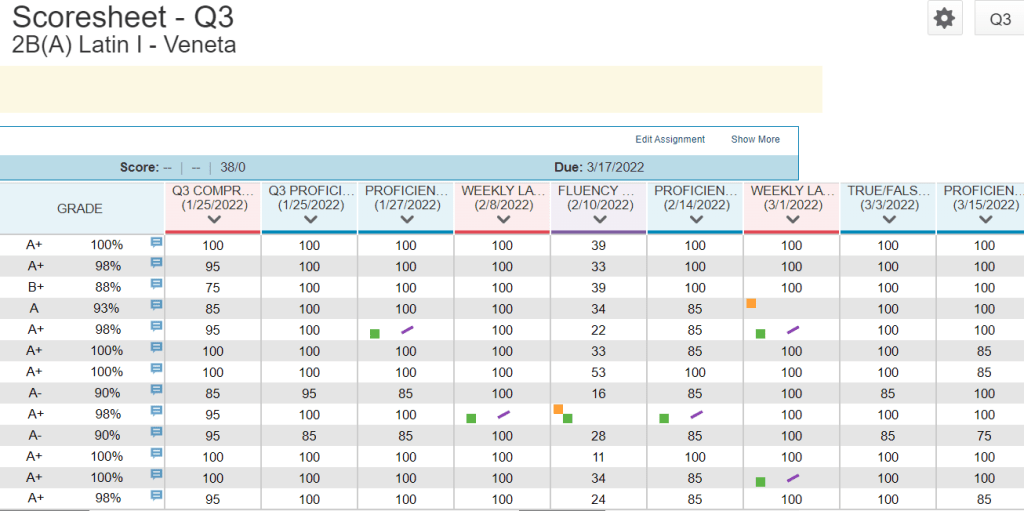1024x511 pixels.
Task: Click green square in 2/14/2022 Proficiency column
Action: [664, 419]
